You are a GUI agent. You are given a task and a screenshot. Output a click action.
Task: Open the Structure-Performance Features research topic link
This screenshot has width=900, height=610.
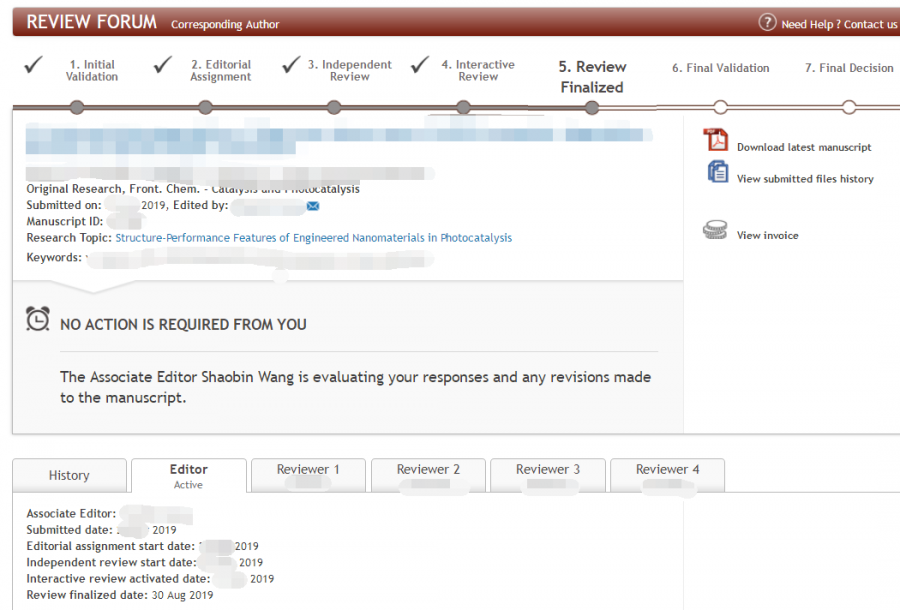[x=313, y=238]
